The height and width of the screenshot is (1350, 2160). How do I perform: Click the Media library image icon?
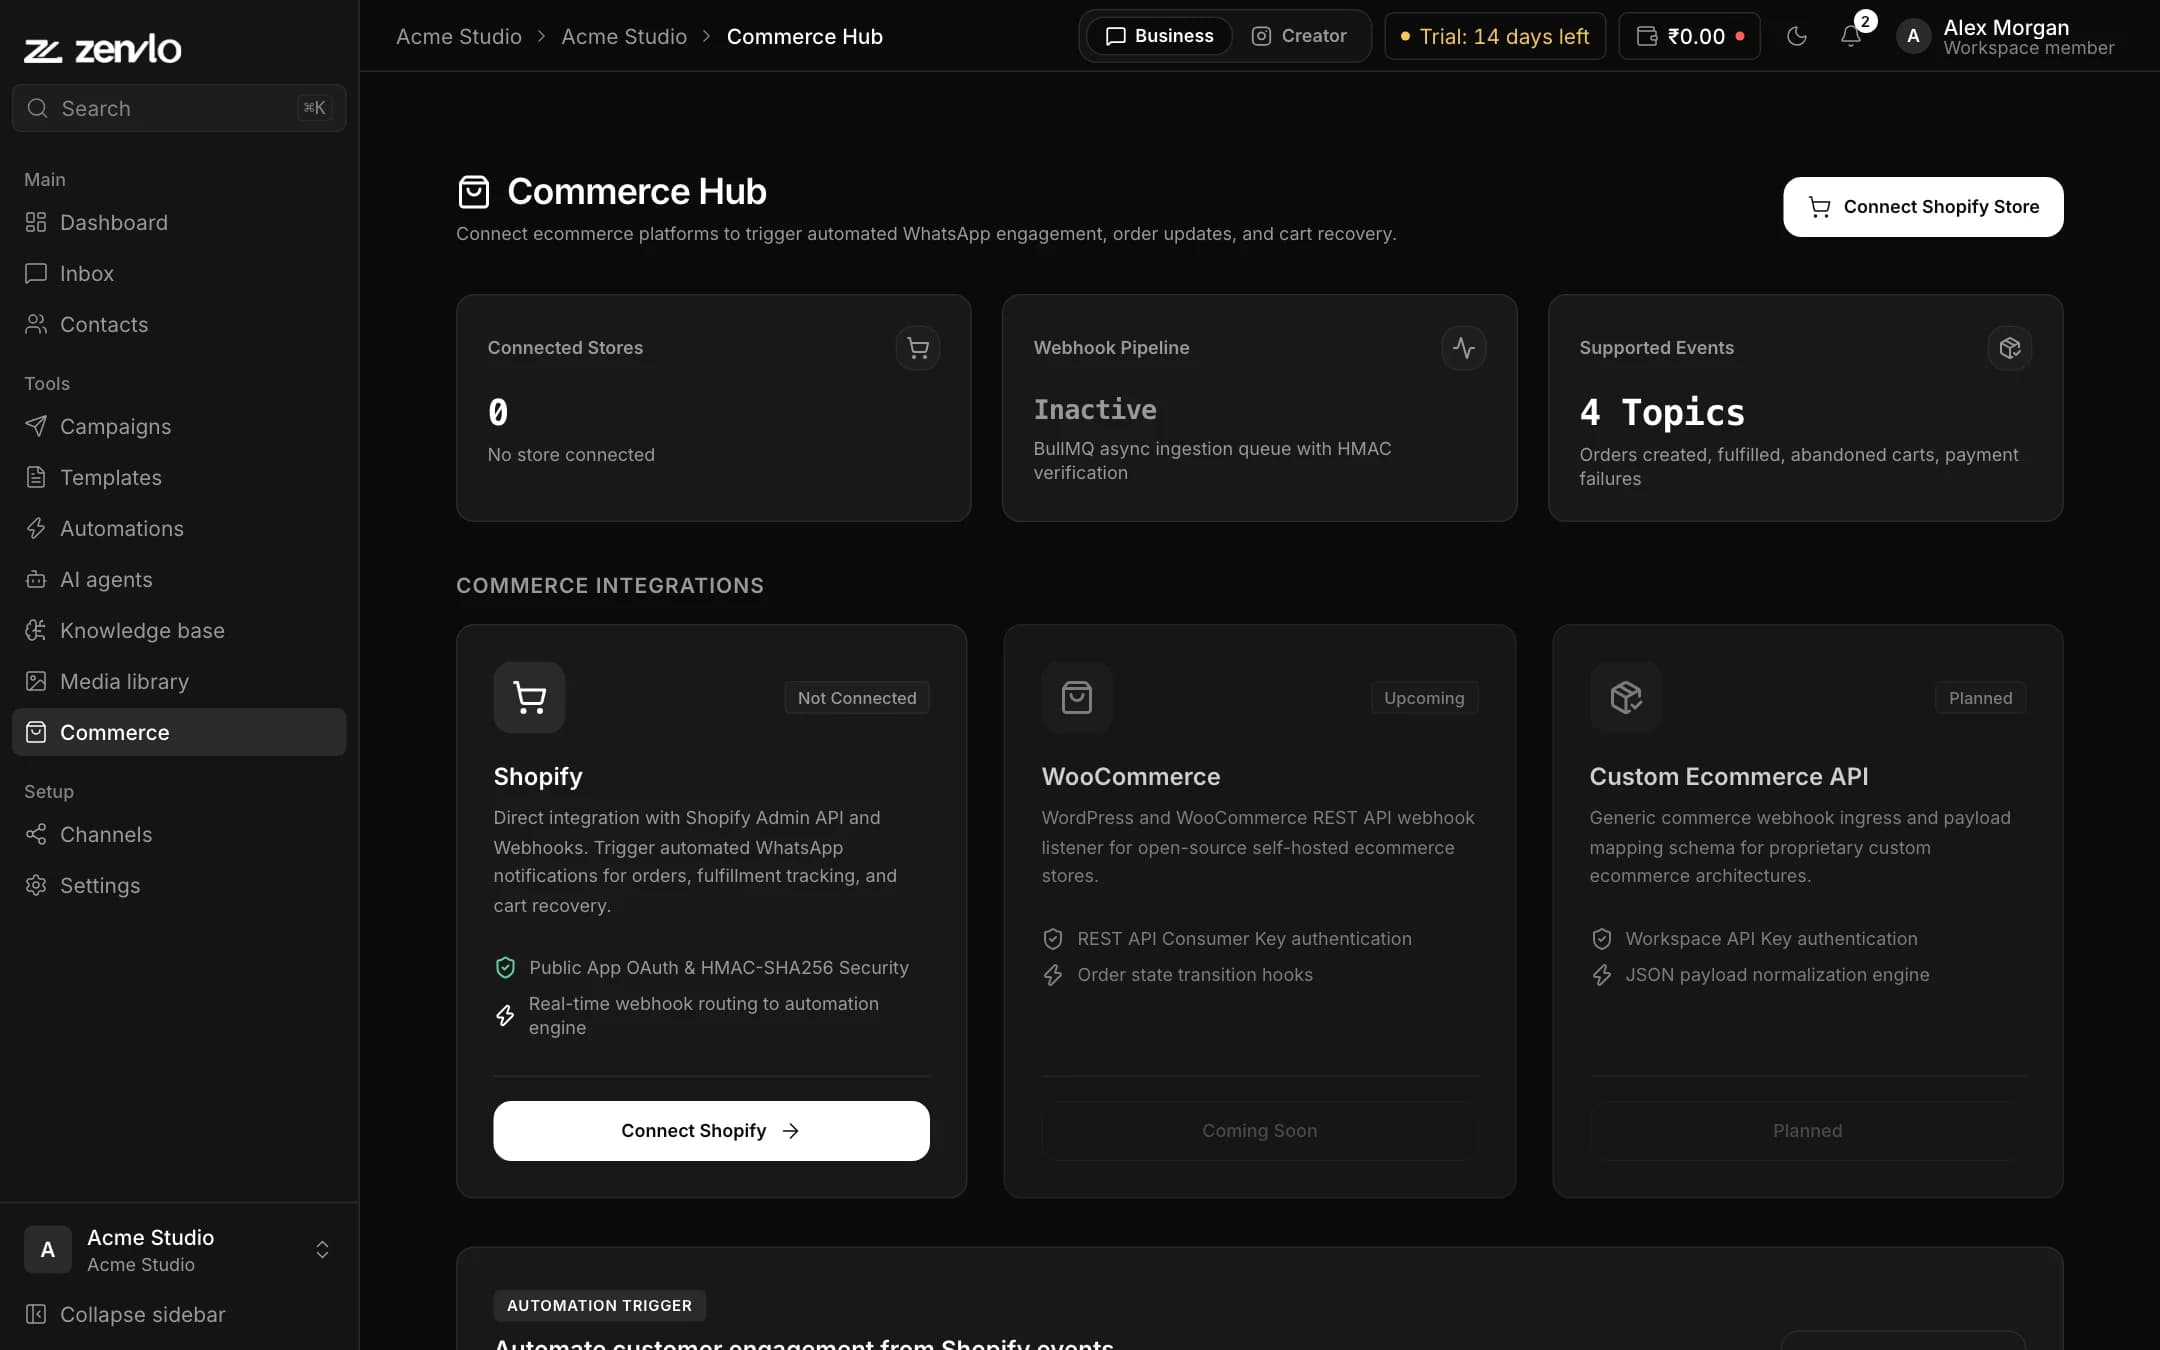(36, 681)
